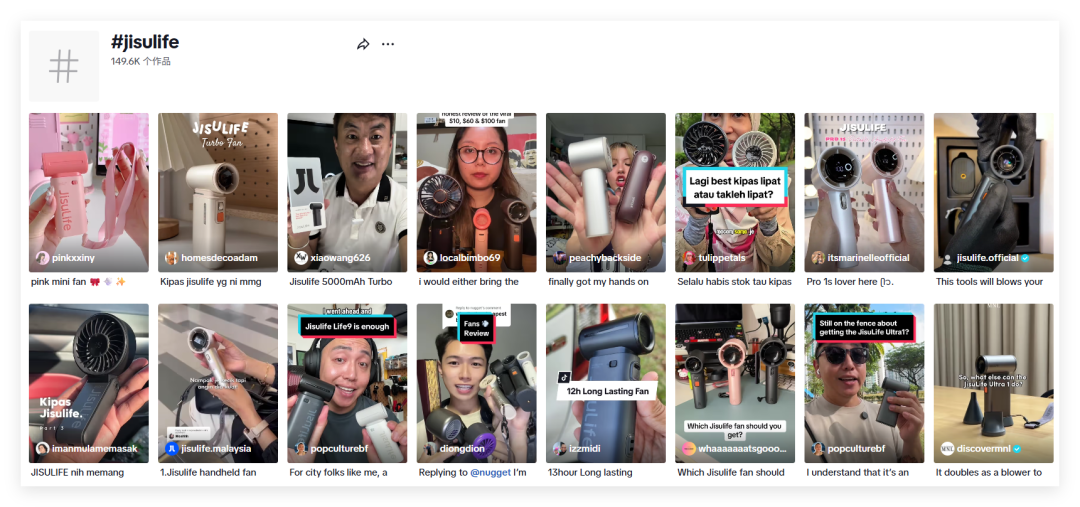Open discovermnl's Ultra 1 blower video

coord(993,383)
